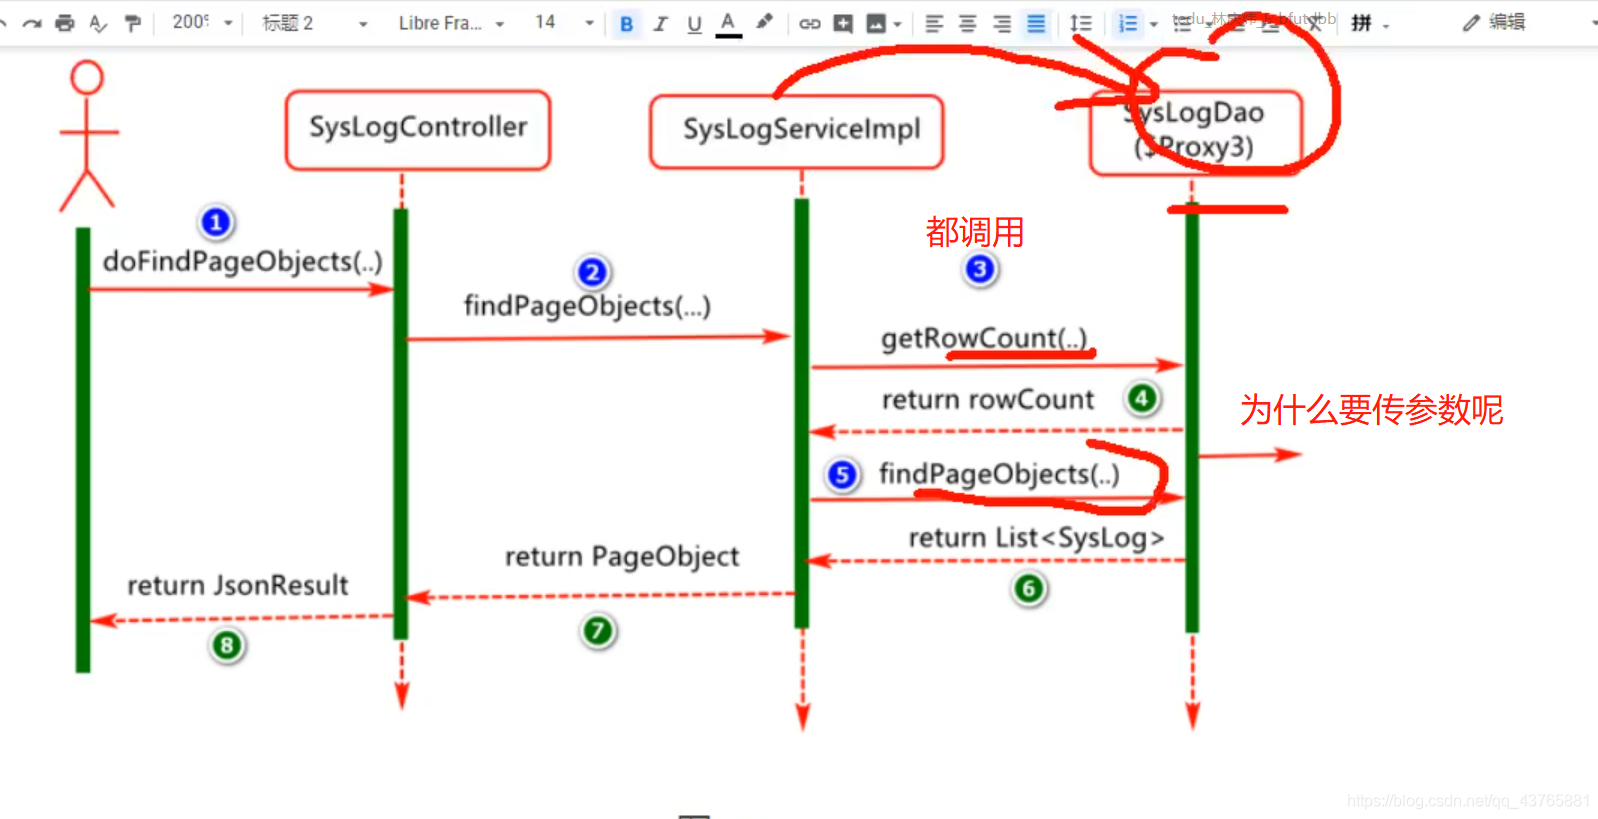Click the return List<SysLog> label
The width and height of the screenshot is (1598, 819).
[x=1036, y=538]
